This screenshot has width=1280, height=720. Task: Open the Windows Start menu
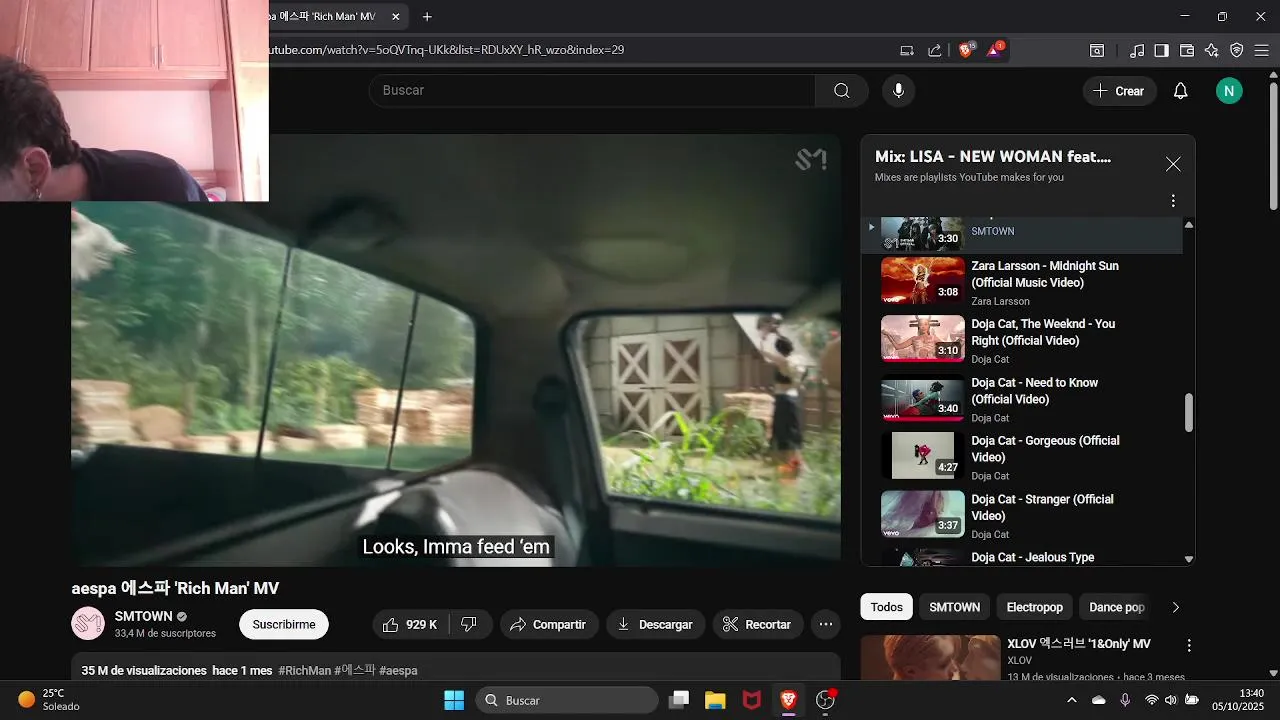coord(454,700)
